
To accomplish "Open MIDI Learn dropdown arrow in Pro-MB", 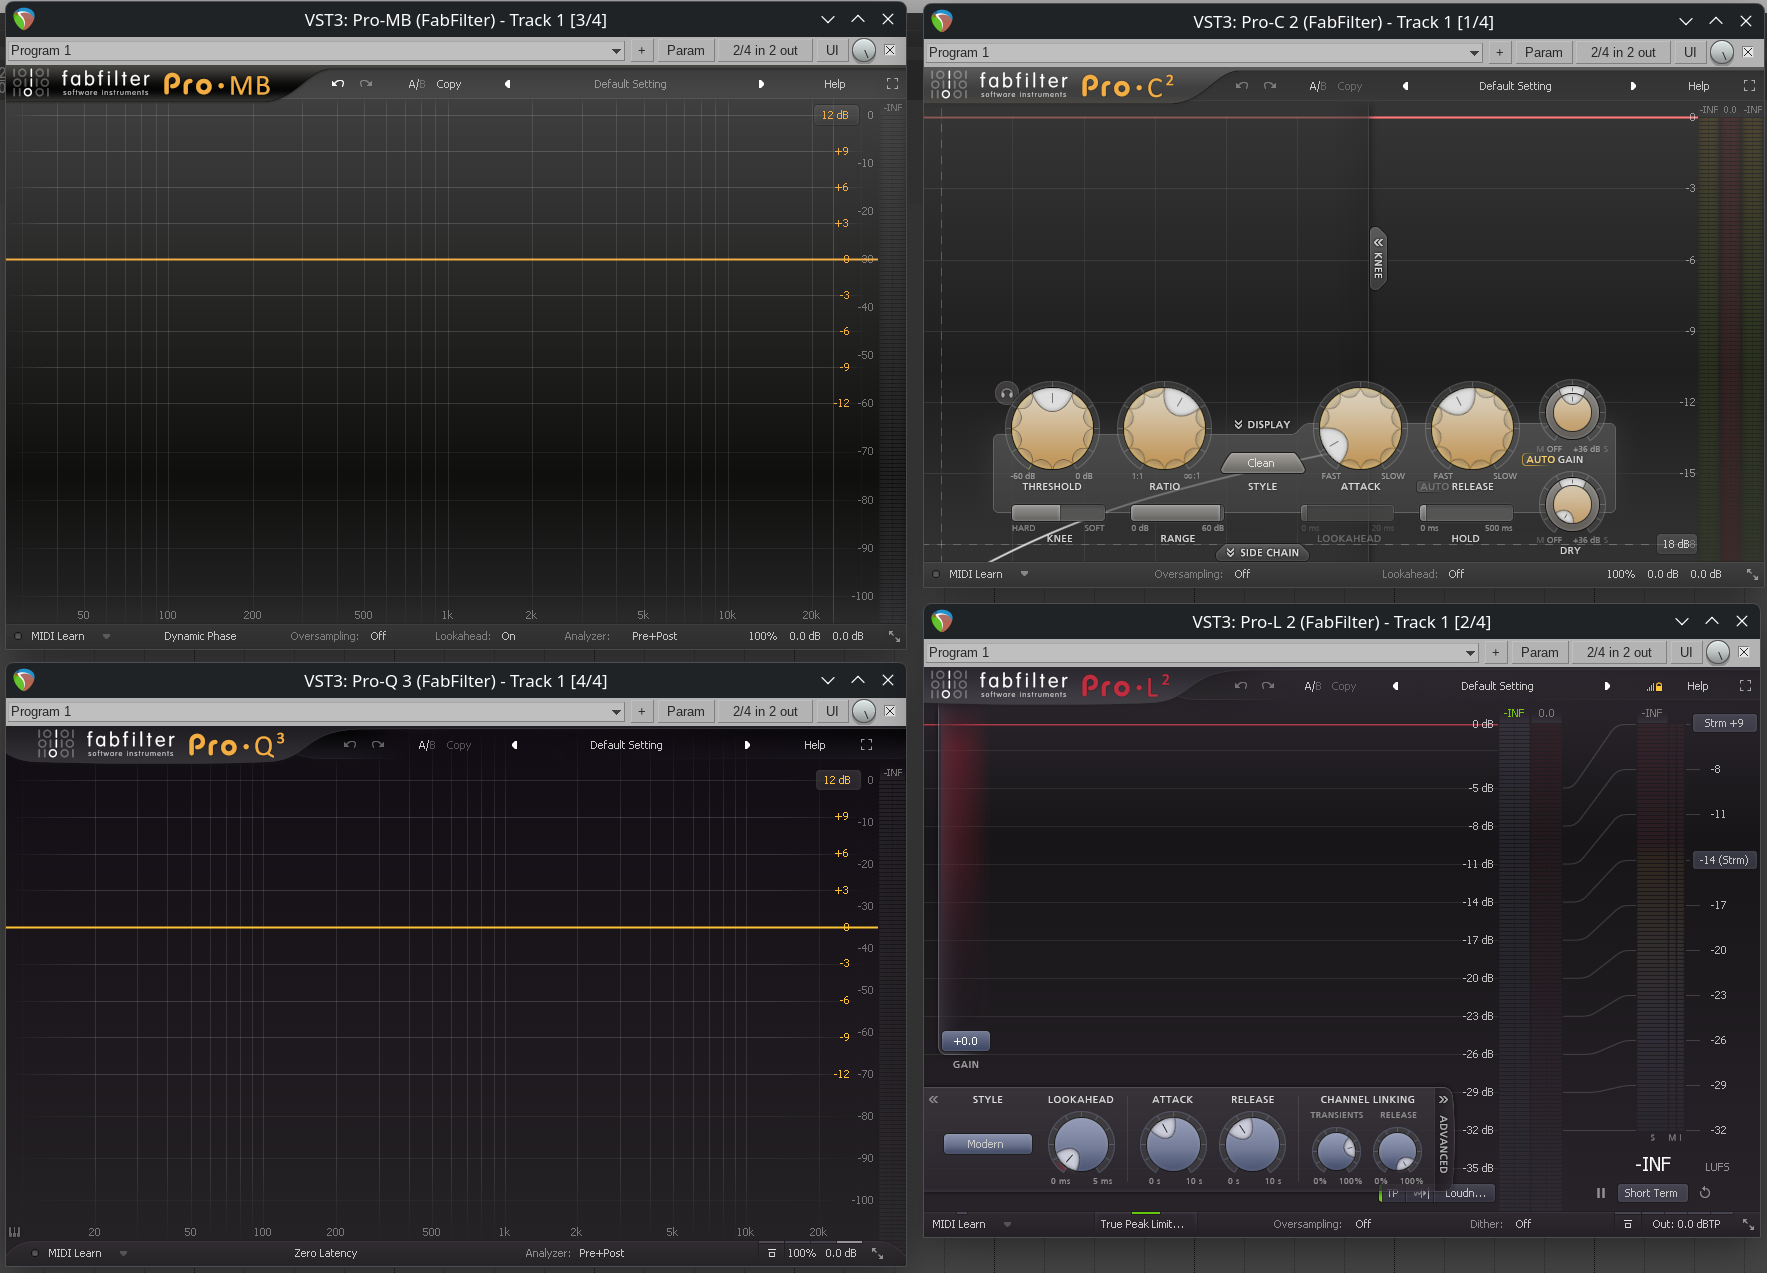I will point(106,636).
